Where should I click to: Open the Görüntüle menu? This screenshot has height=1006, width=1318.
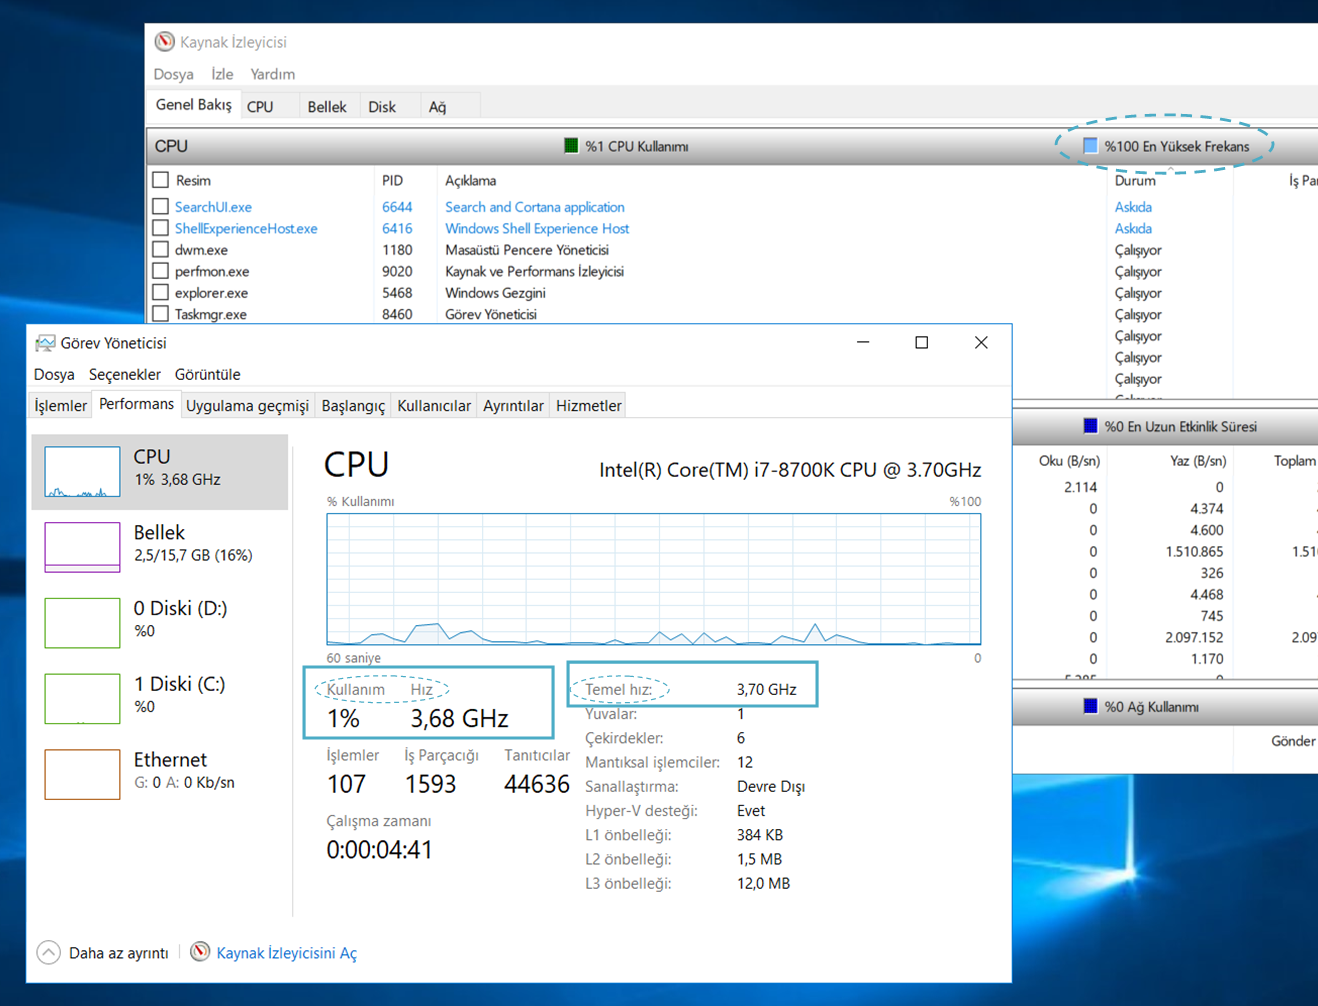pyautogui.click(x=207, y=374)
